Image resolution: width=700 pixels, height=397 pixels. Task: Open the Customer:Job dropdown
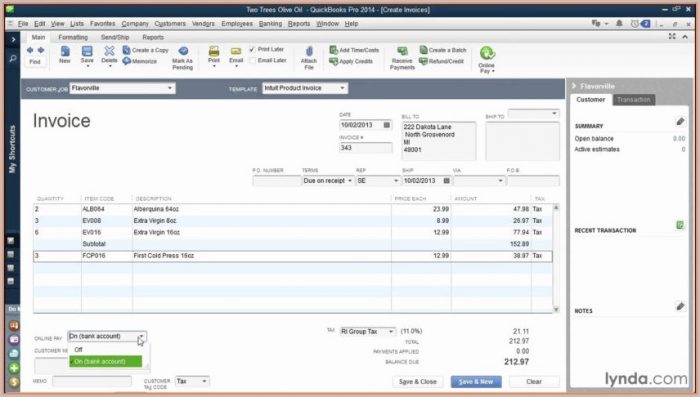tap(170, 88)
